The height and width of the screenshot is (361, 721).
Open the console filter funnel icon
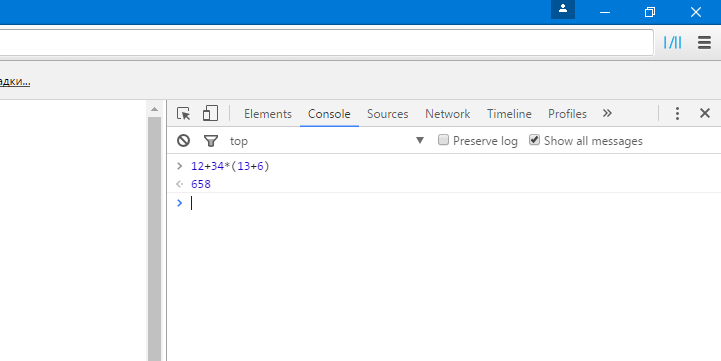[x=211, y=141]
